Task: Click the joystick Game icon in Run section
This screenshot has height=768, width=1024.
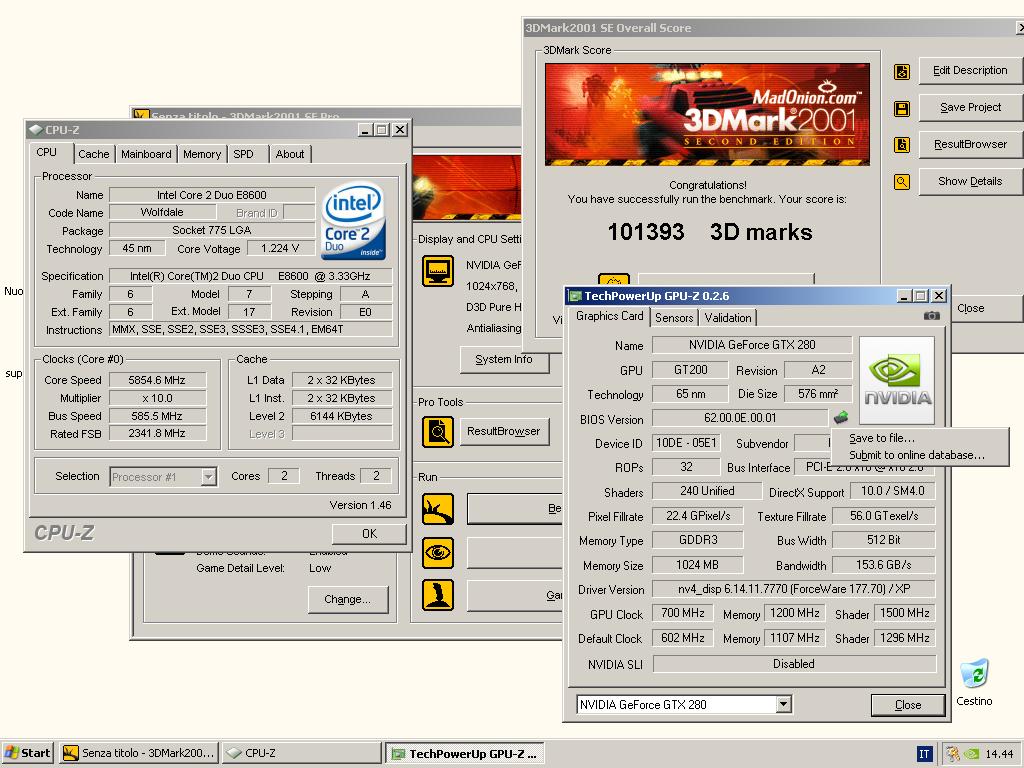Action: (x=438, y=595)
